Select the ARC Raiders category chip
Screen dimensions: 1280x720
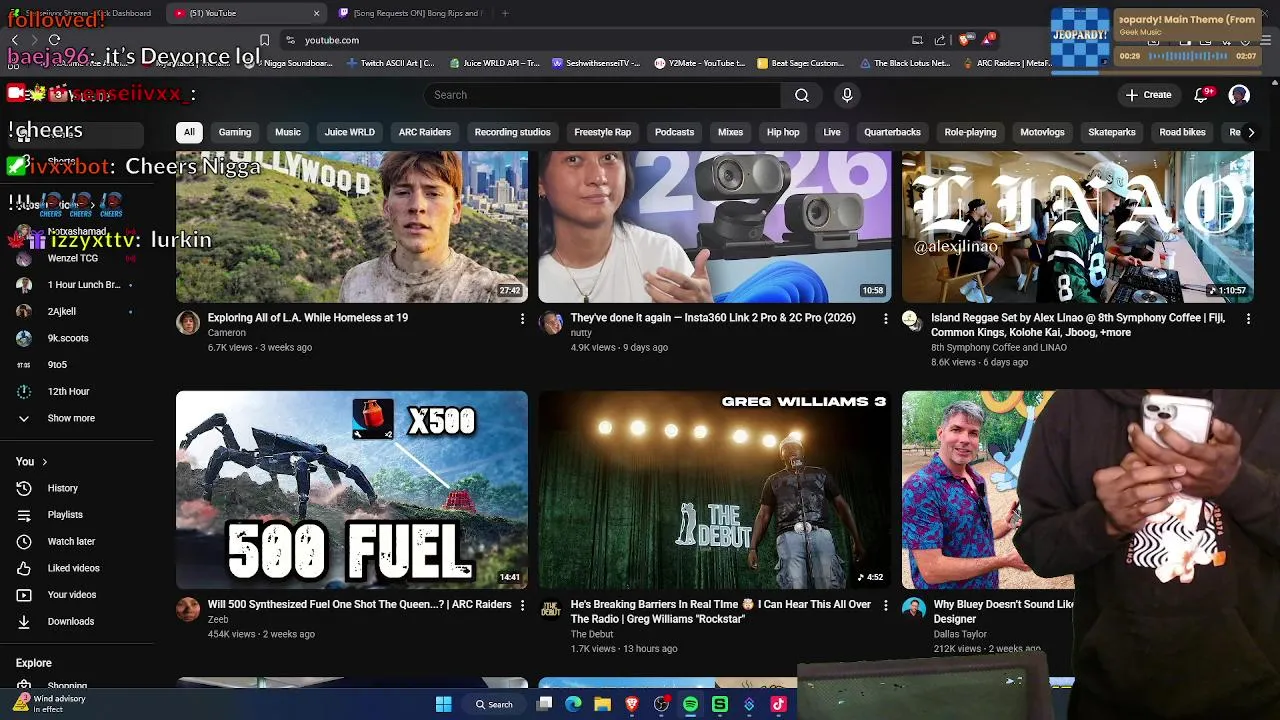[x=425, y=132]
